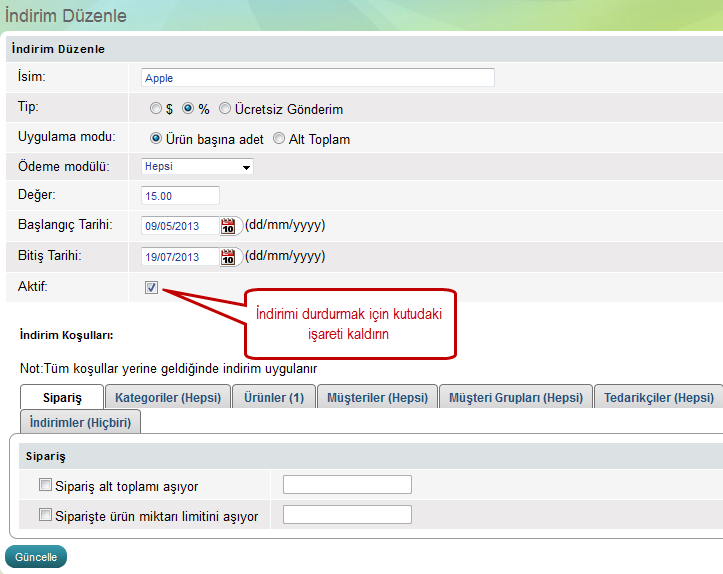Screen dimensions: 723x574
Task: Select Ürün başına adet radio button
Action: (156, 139)
